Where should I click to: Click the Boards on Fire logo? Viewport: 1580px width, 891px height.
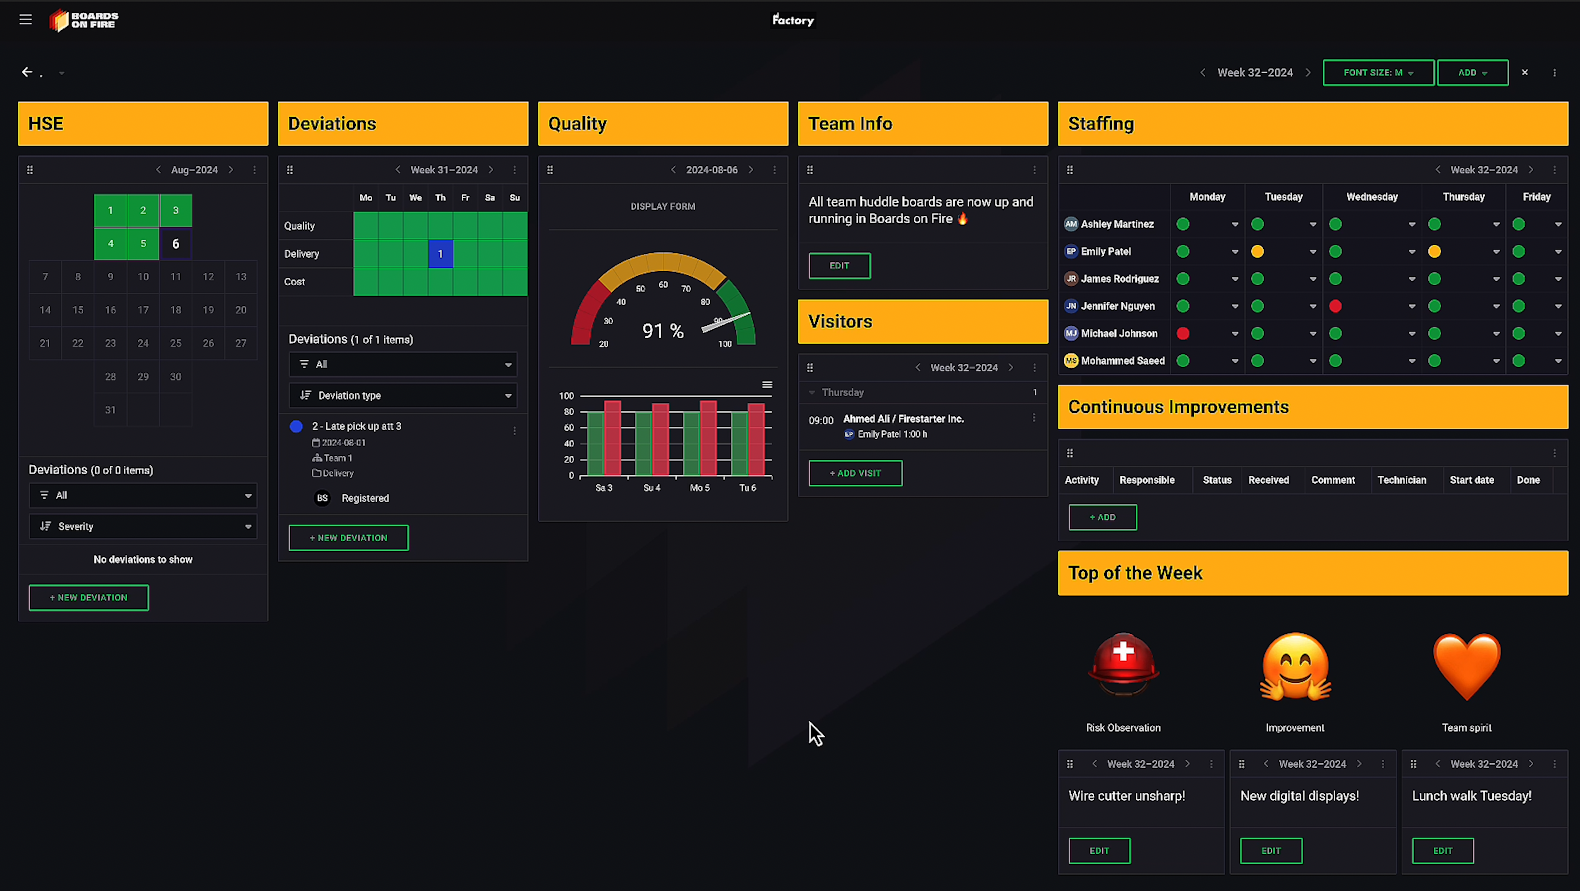point(85,20)
